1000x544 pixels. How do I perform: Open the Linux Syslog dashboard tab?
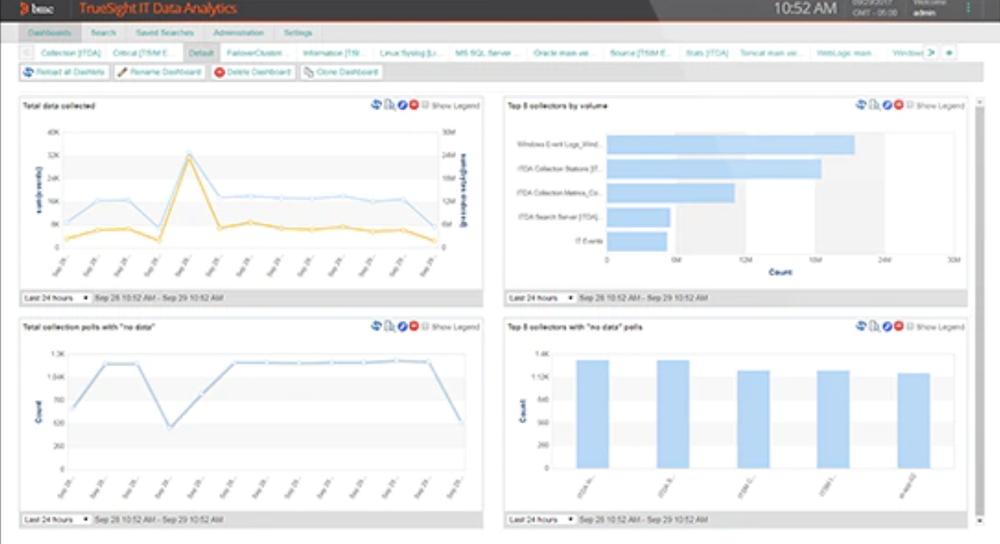(409, 53)
